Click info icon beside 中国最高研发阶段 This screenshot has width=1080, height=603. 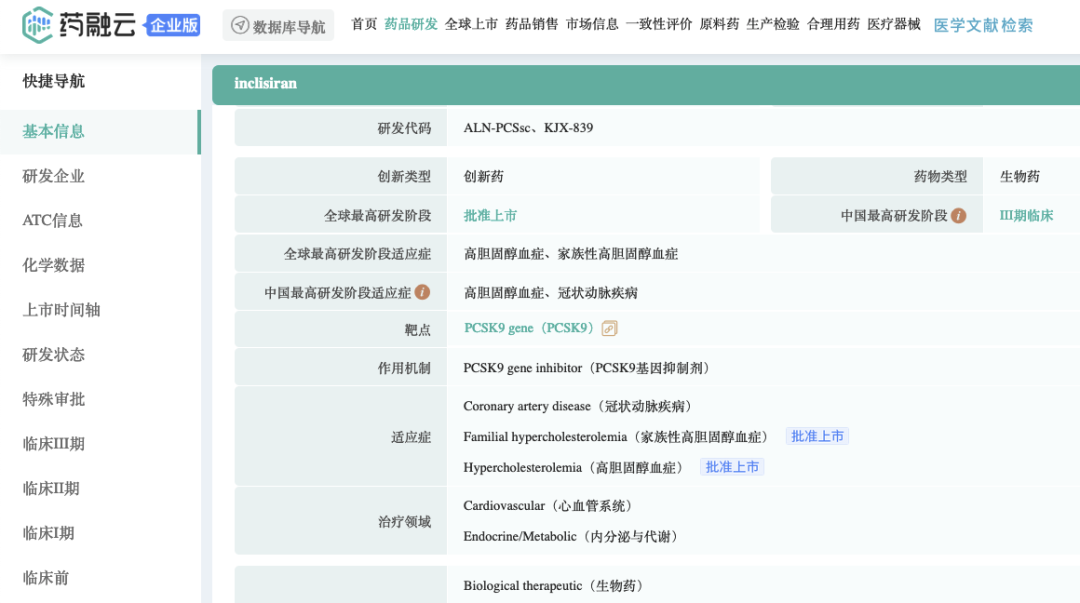click(958, 215)
